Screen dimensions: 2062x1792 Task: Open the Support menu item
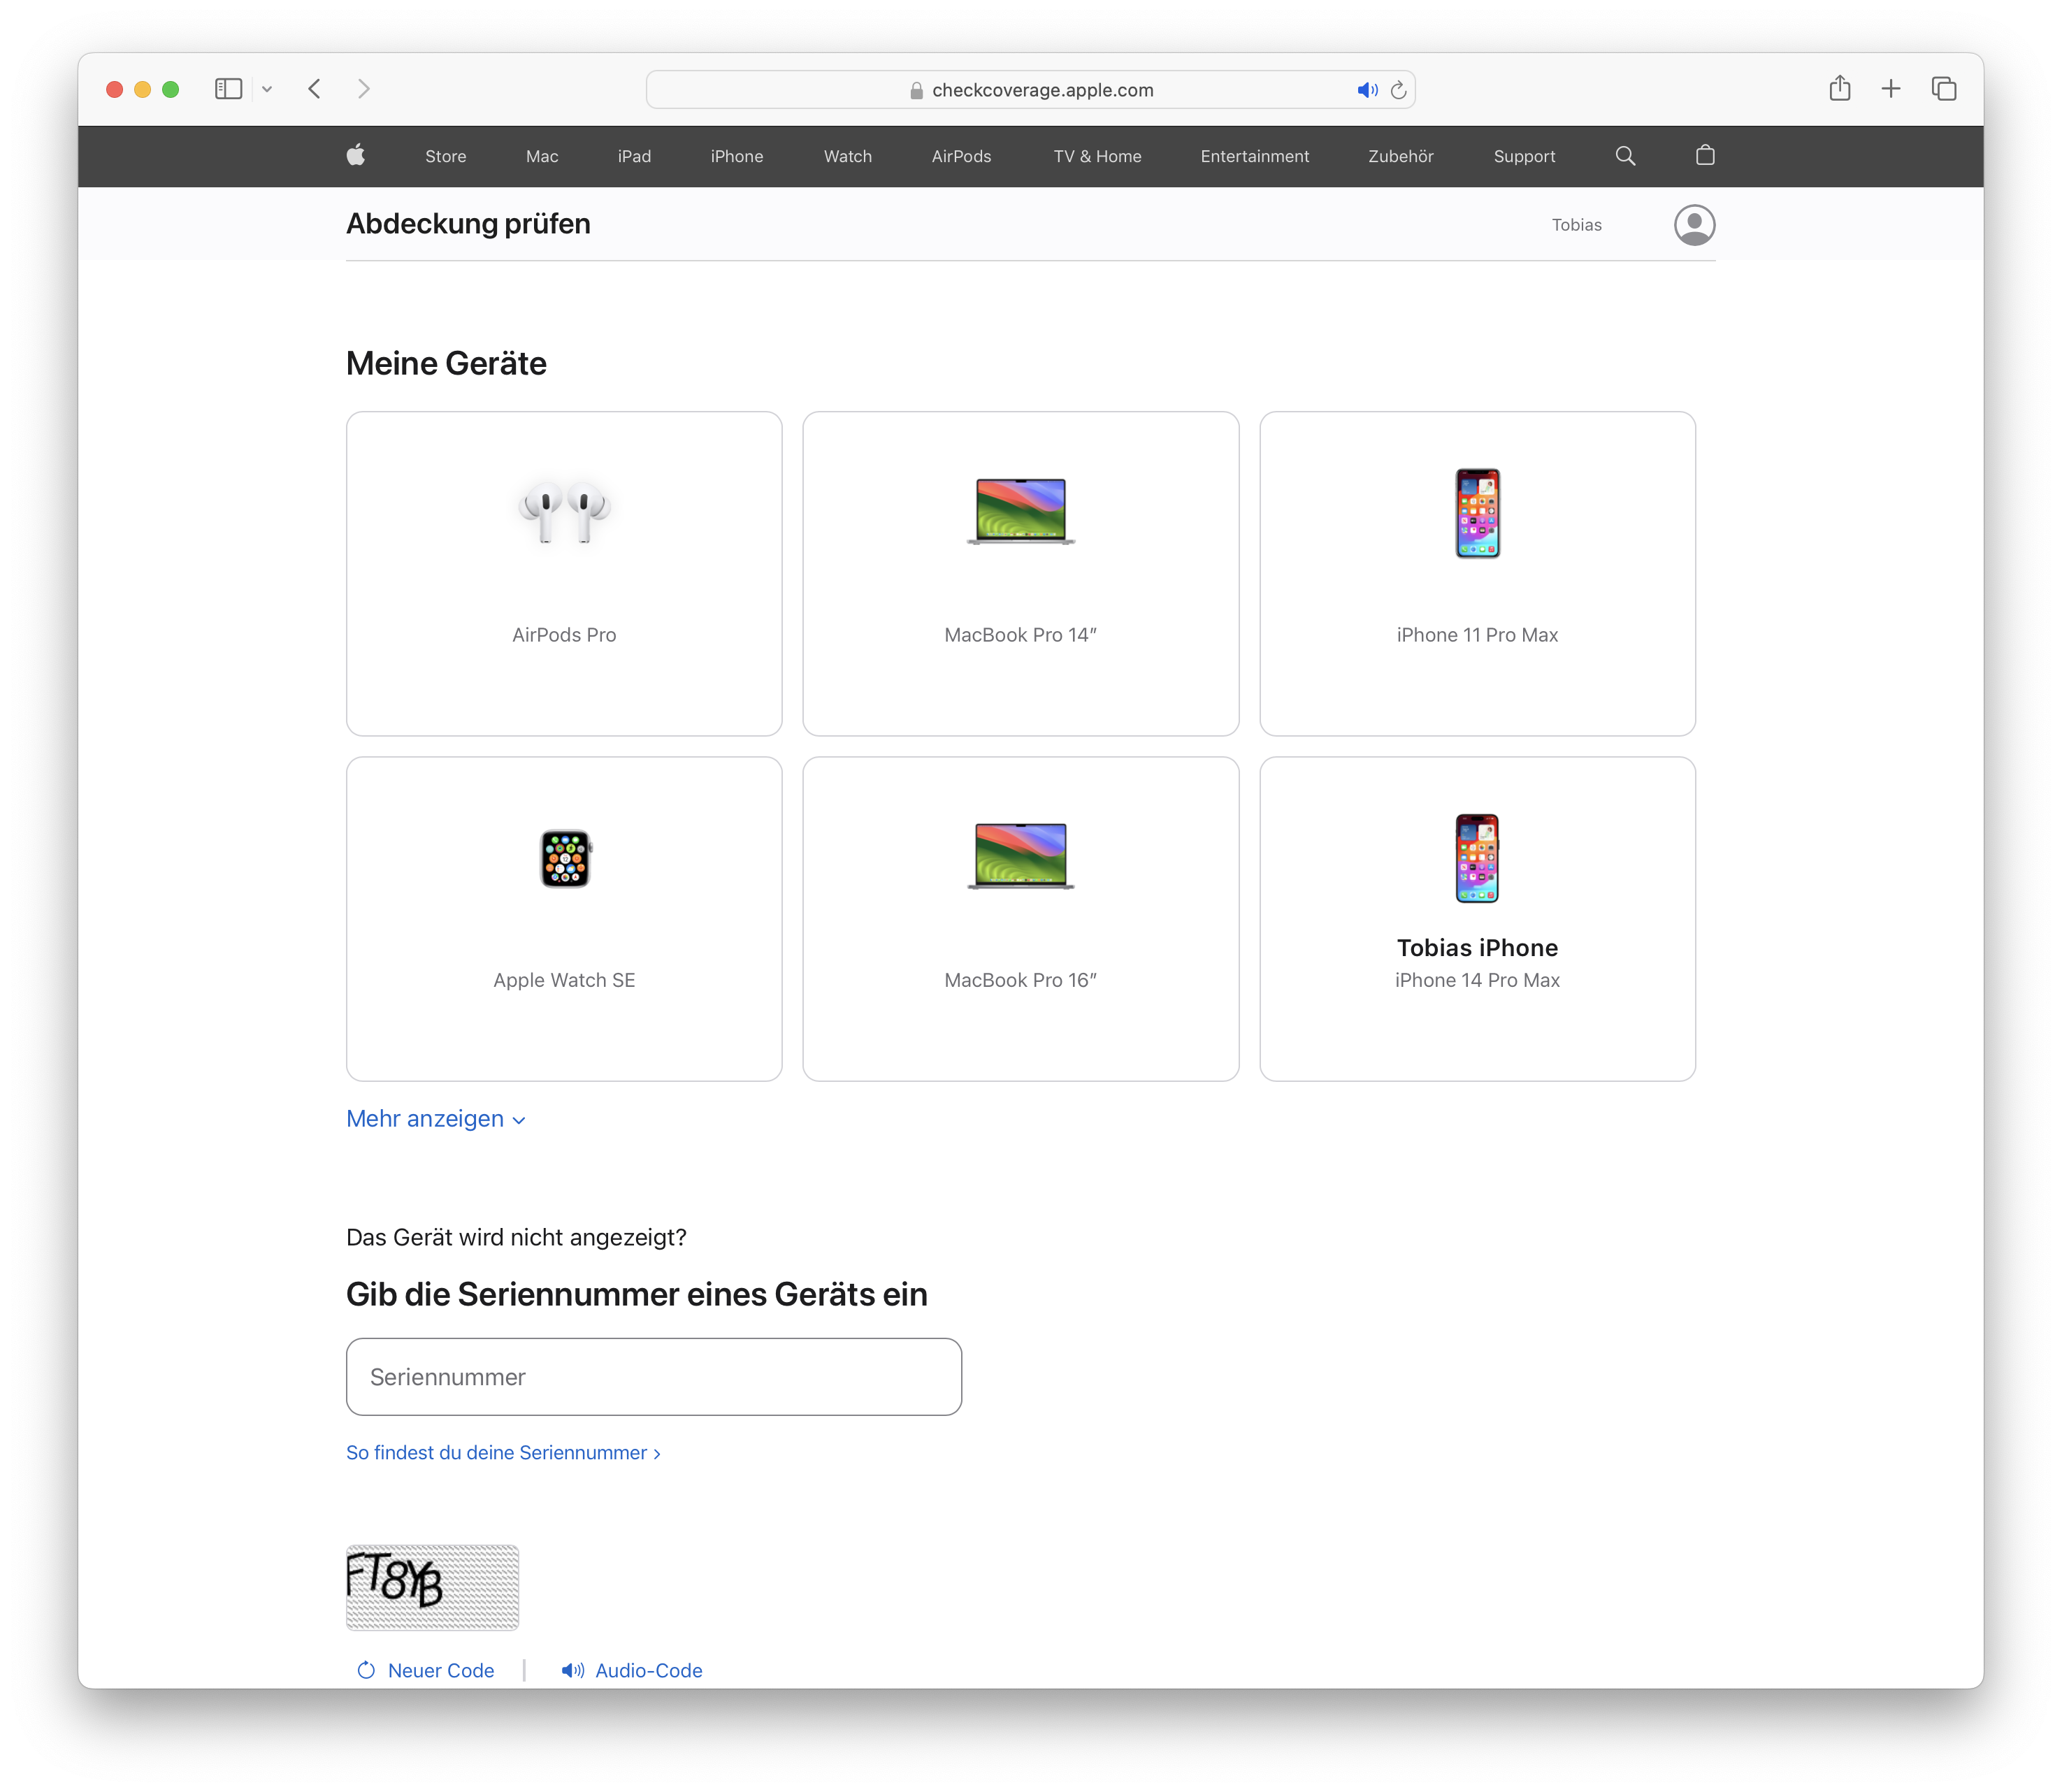[x=1523, y=156]
